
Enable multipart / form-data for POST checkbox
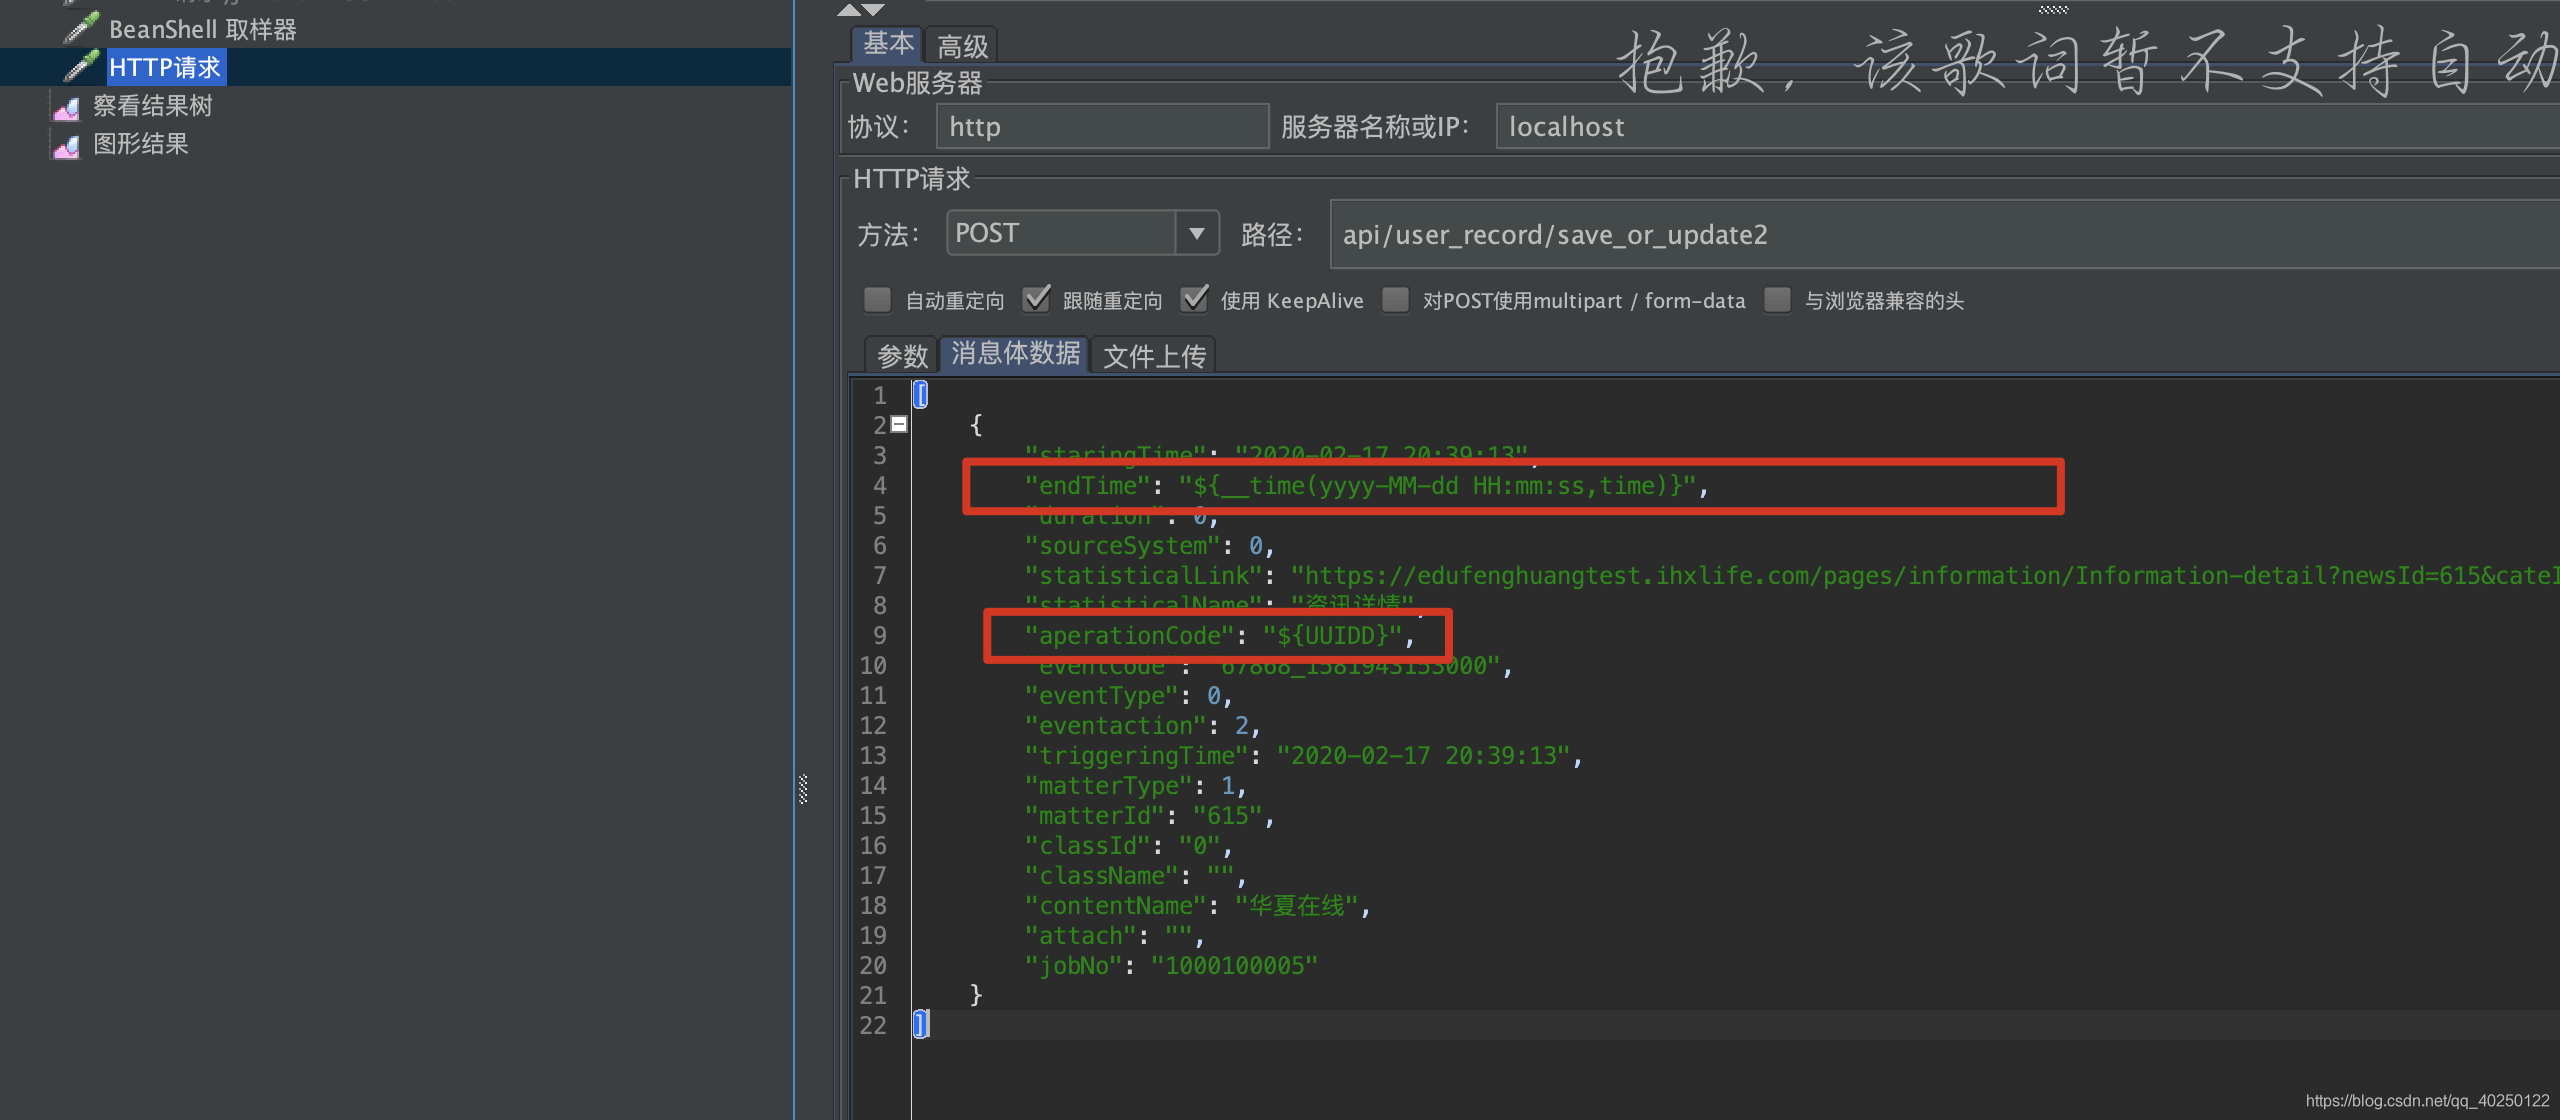[1396, 300]
